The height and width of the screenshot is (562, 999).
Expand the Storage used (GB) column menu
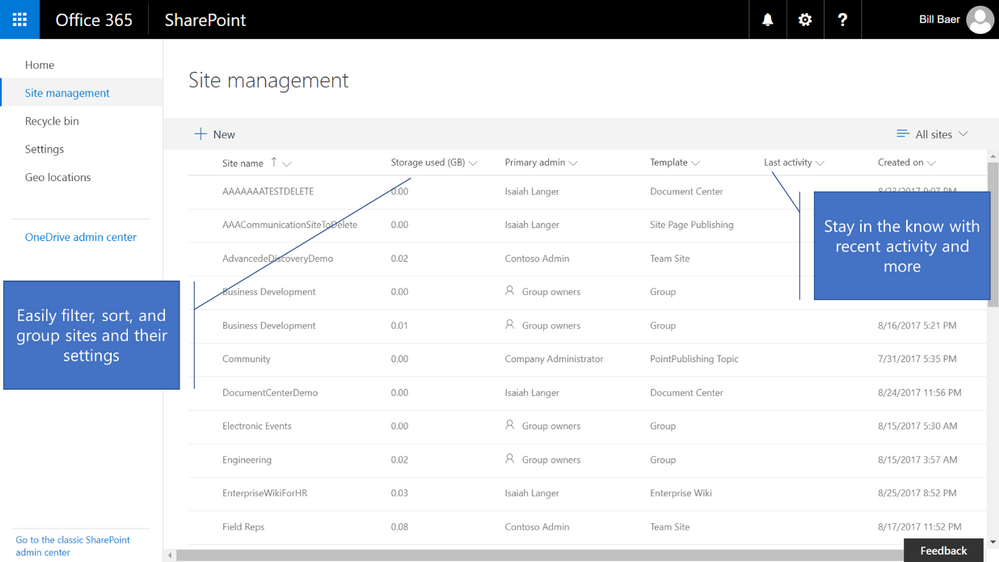pos(473,163)
